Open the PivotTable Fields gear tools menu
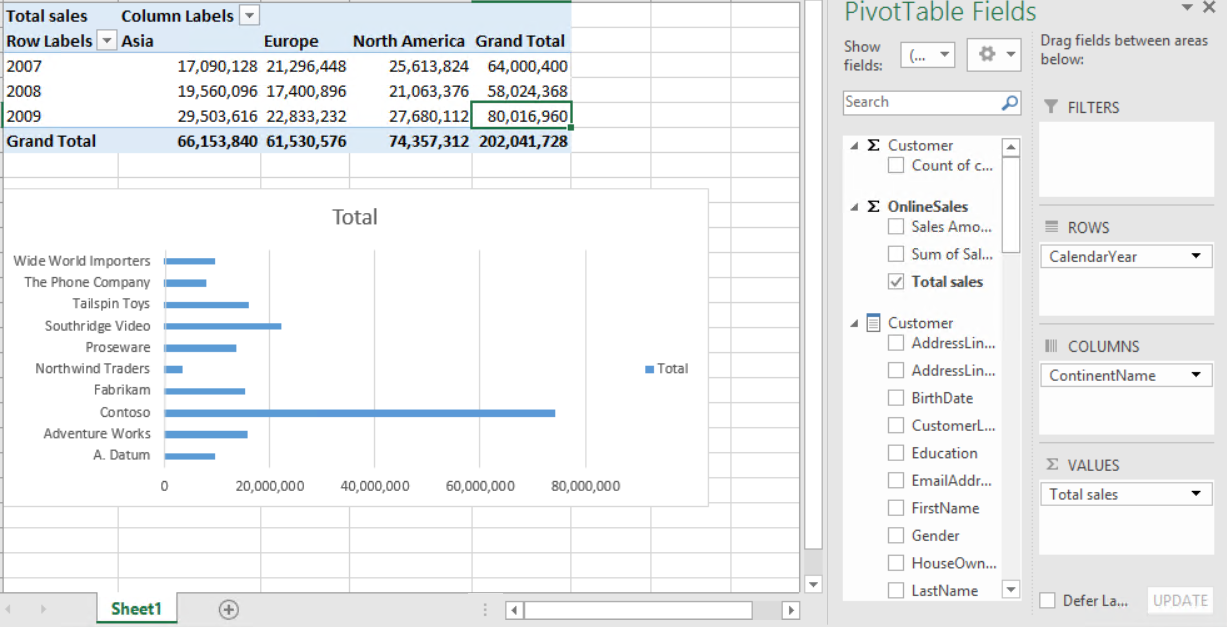This screenshot has width=1227, height=627. [994, 55]
